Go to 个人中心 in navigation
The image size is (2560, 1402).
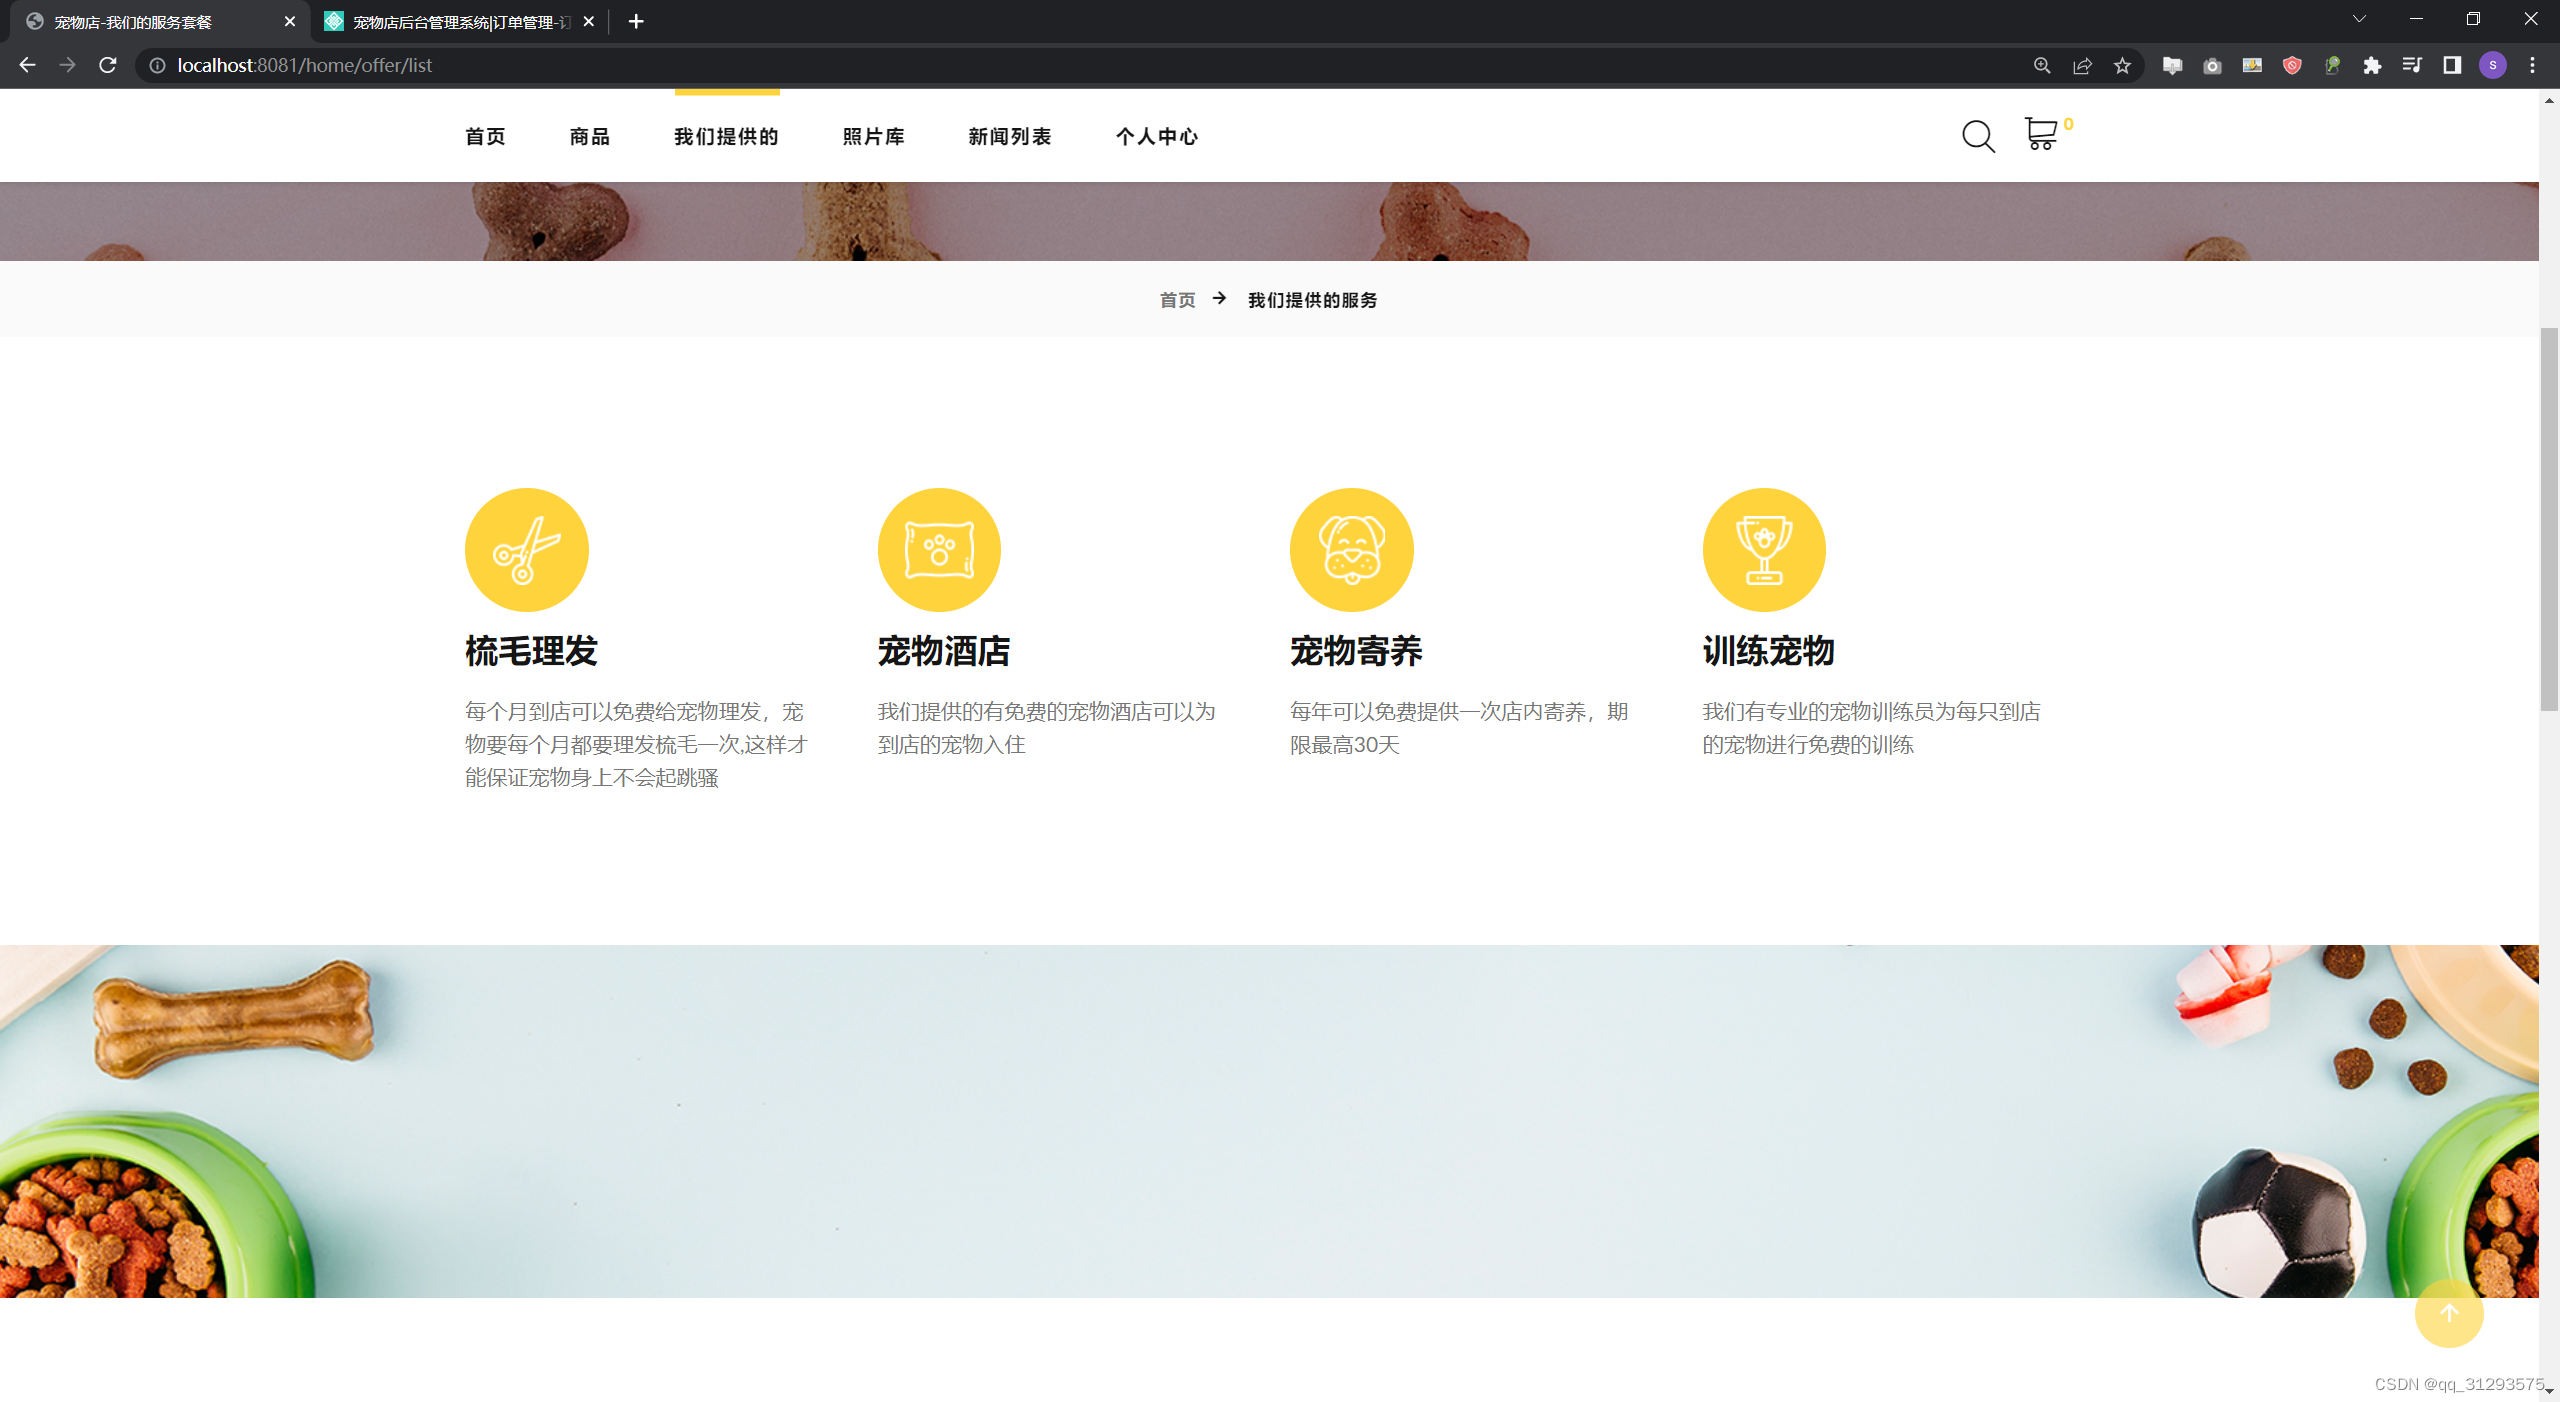tap(1156, 137)
